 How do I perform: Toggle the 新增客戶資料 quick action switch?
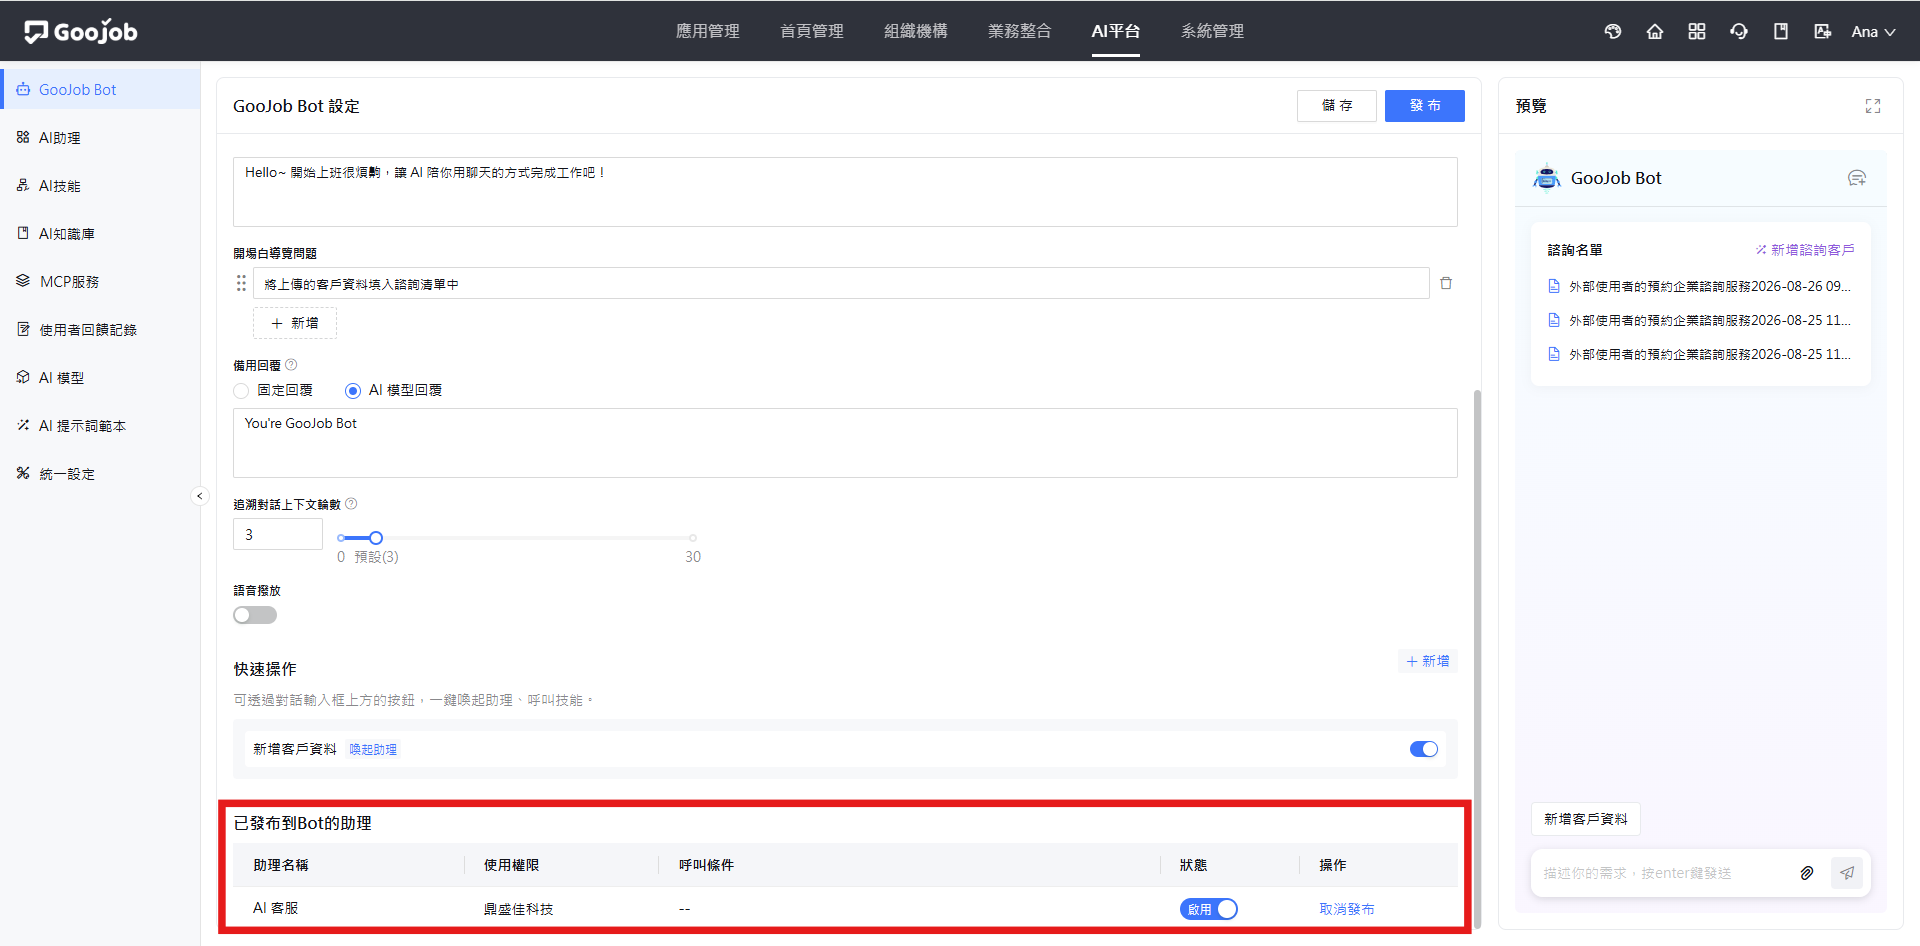coord(1424,749)
